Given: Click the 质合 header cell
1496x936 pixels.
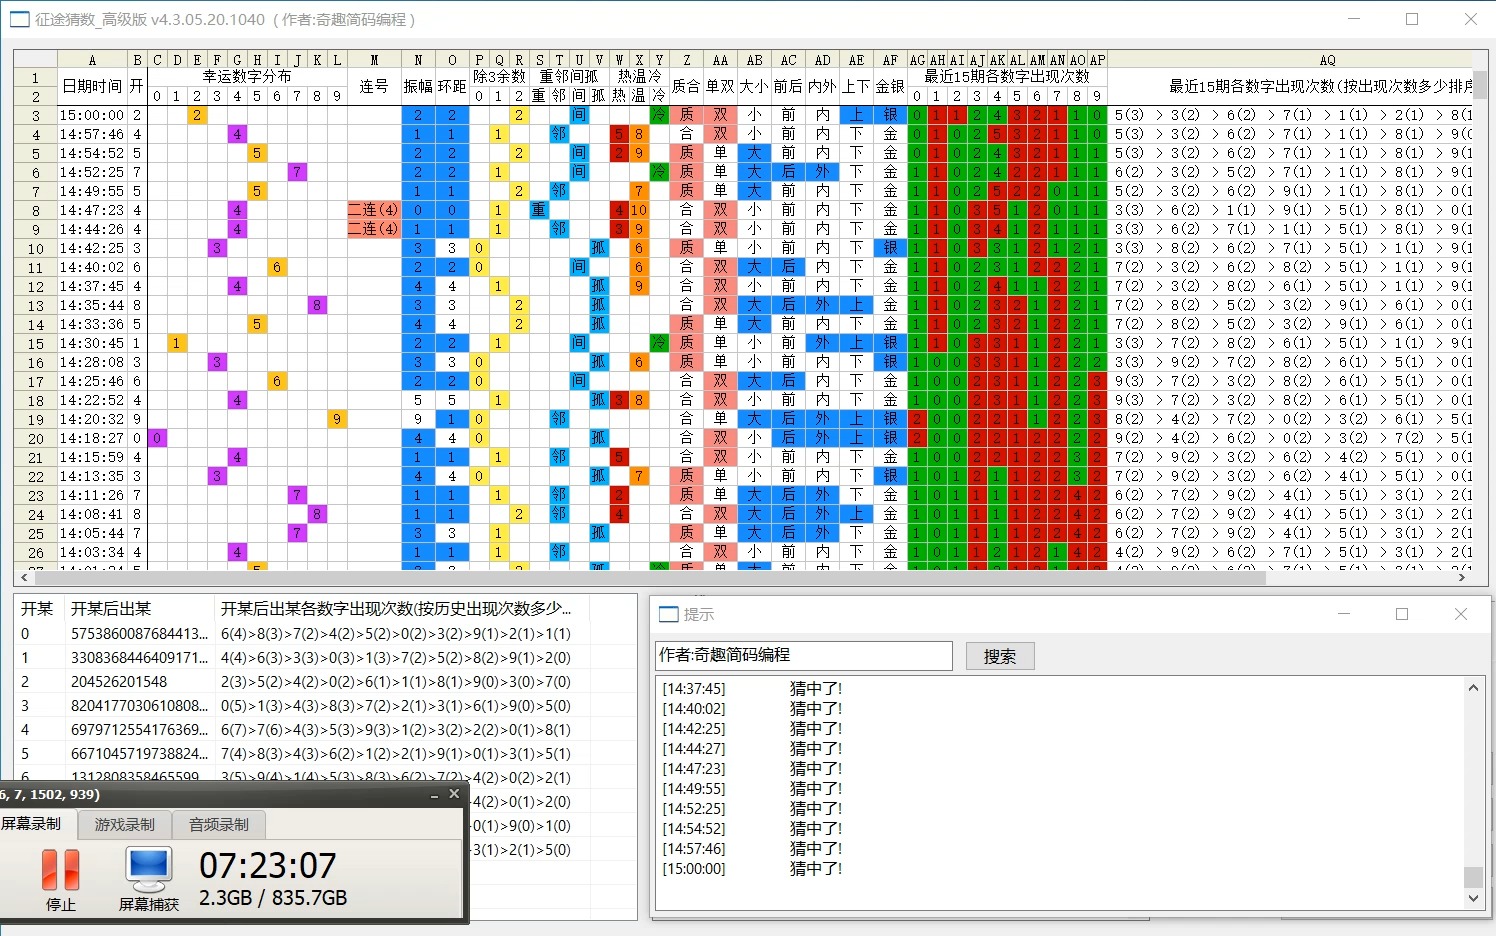Looking at the screenshot, I should coord(686,86).
